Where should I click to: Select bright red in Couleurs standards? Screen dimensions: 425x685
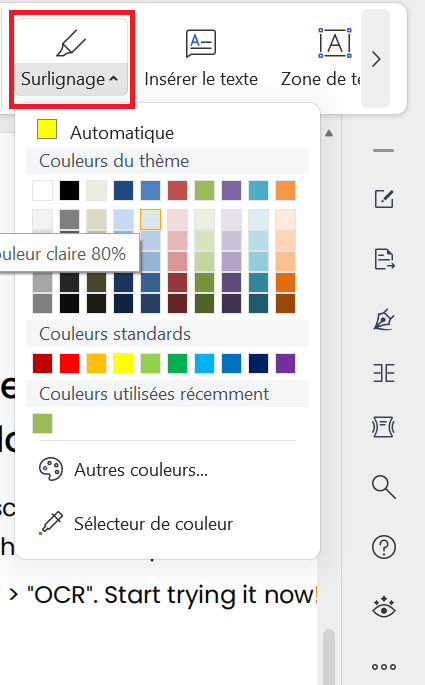(x=69, y=363)
